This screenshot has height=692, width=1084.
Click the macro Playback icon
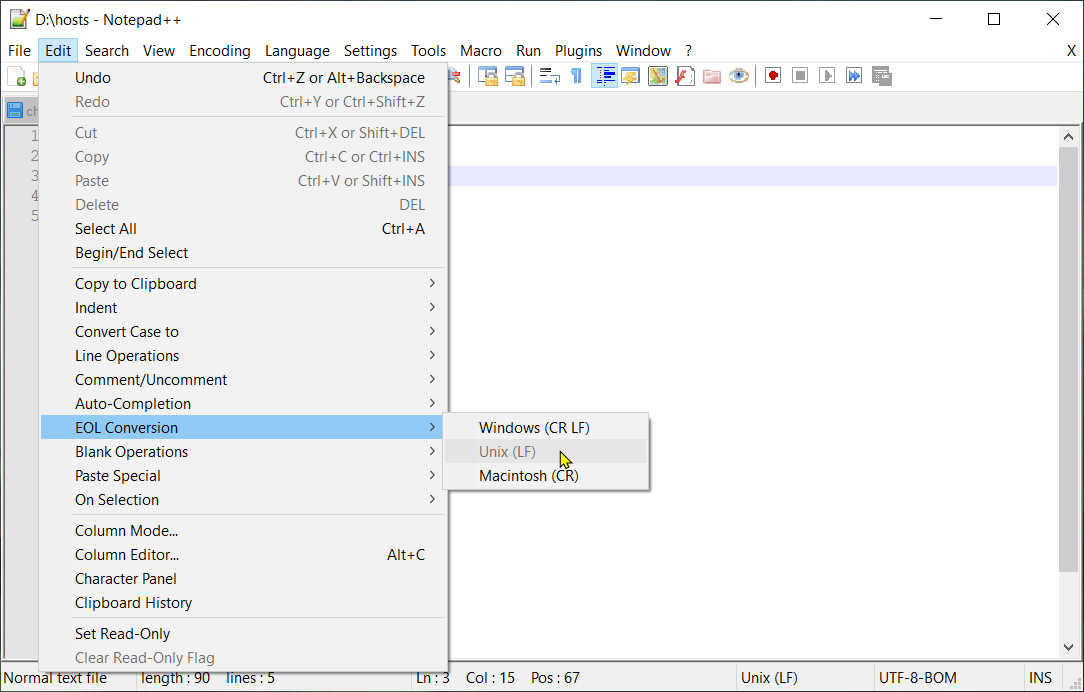tap(827, 76)
